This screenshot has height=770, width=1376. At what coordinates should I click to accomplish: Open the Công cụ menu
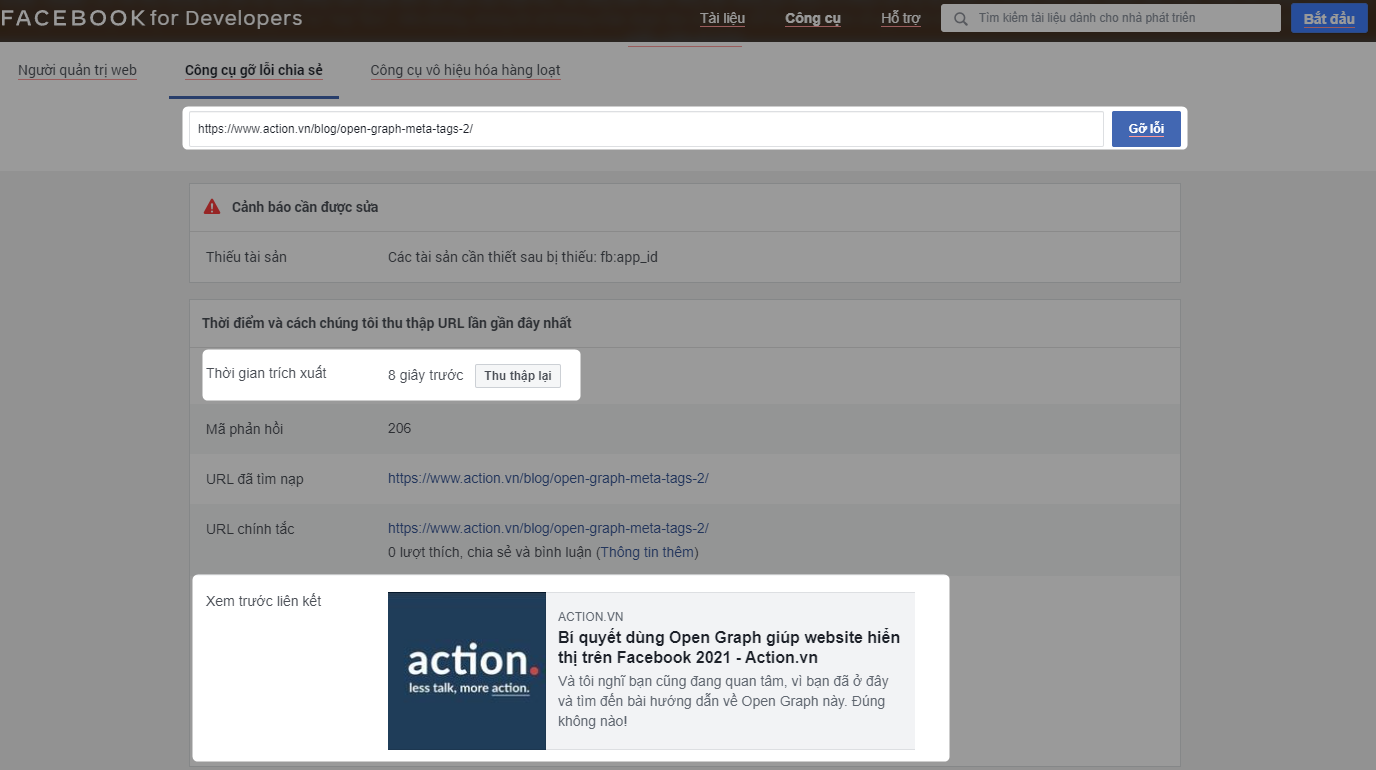pos(813,18)
